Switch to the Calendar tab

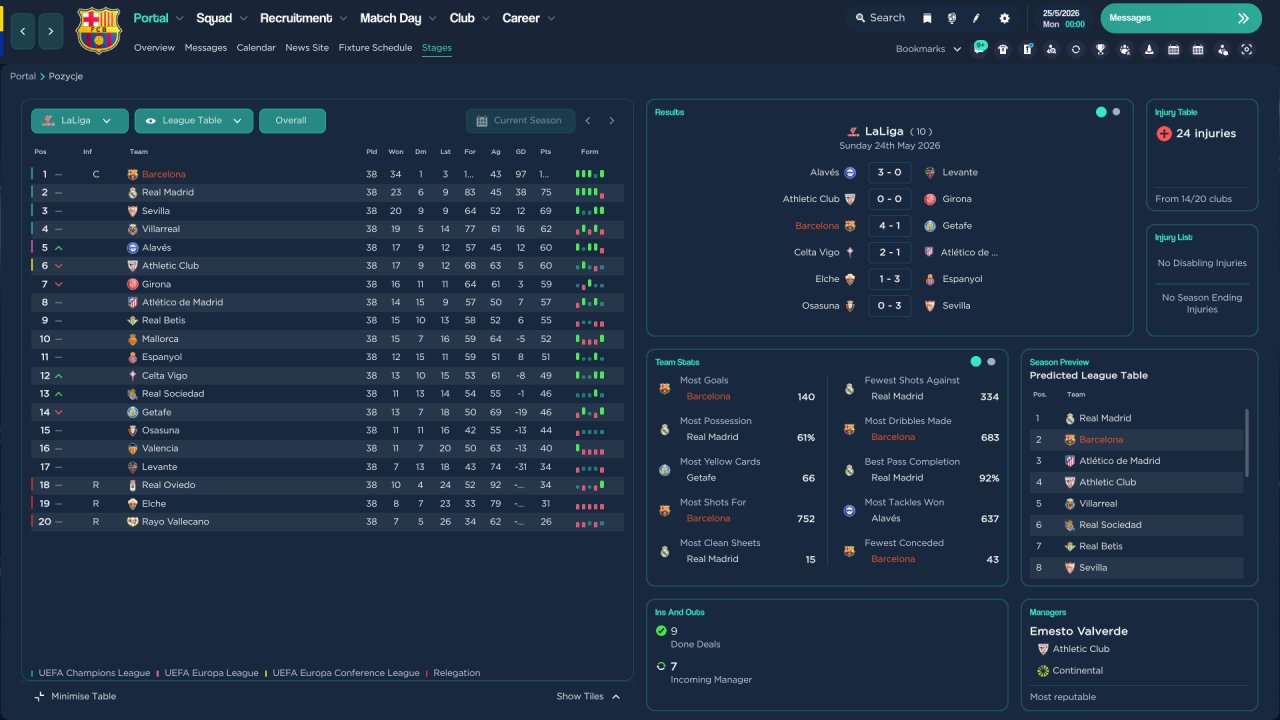256,48
